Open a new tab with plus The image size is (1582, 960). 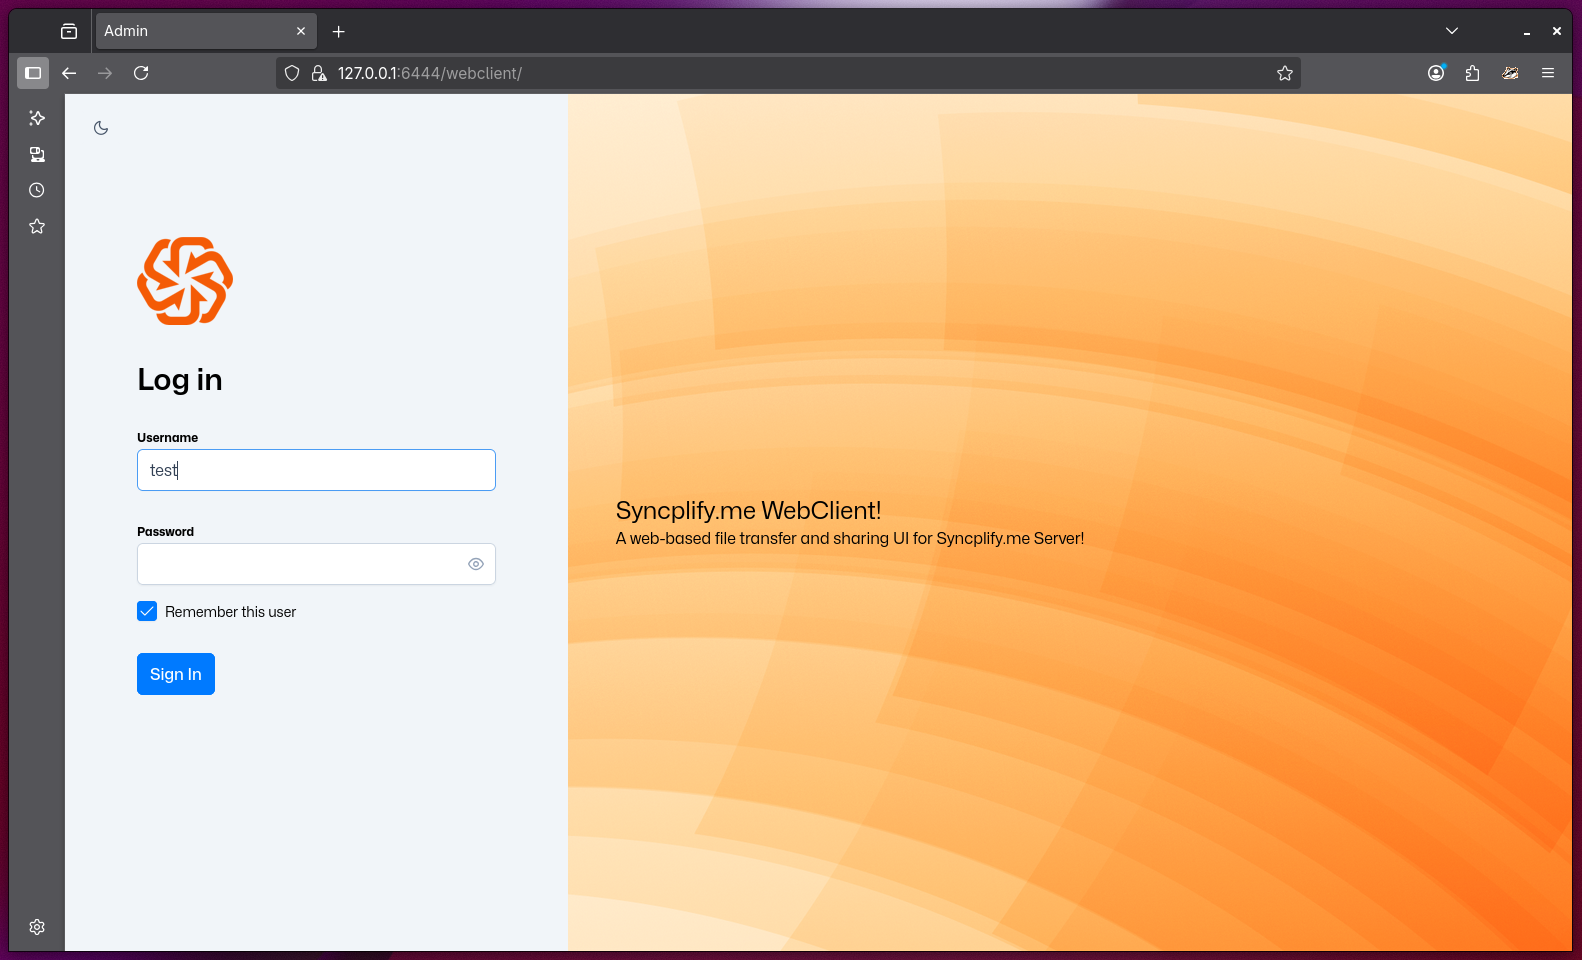pos(339,32)
